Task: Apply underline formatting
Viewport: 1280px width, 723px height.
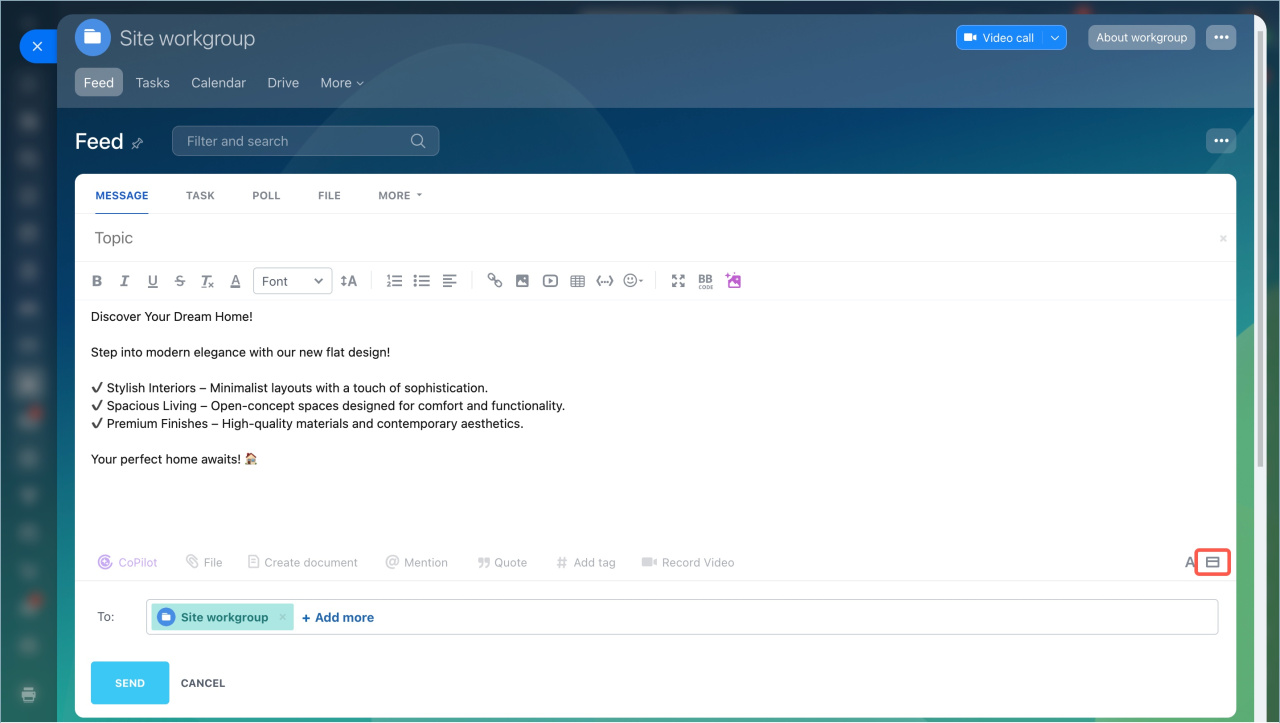Action: 152,281
